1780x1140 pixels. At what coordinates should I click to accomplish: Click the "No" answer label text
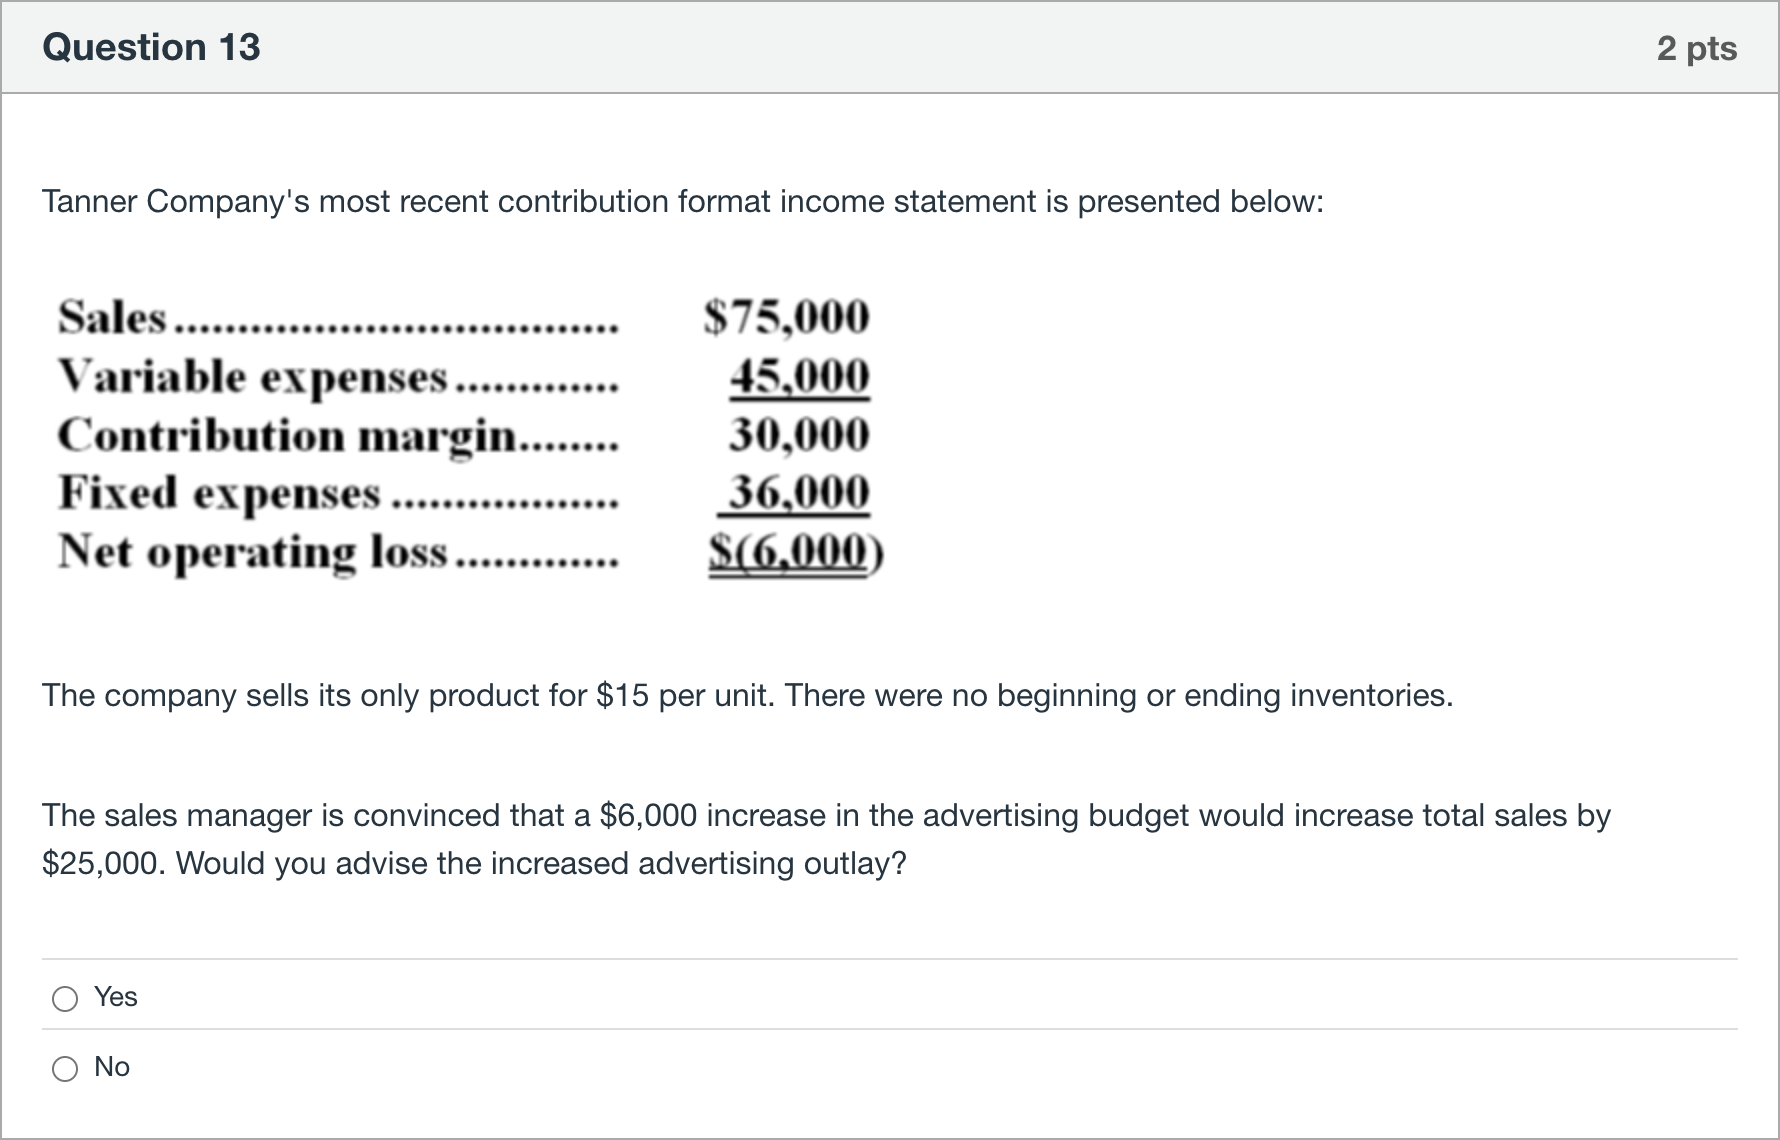click(112, 1067)
